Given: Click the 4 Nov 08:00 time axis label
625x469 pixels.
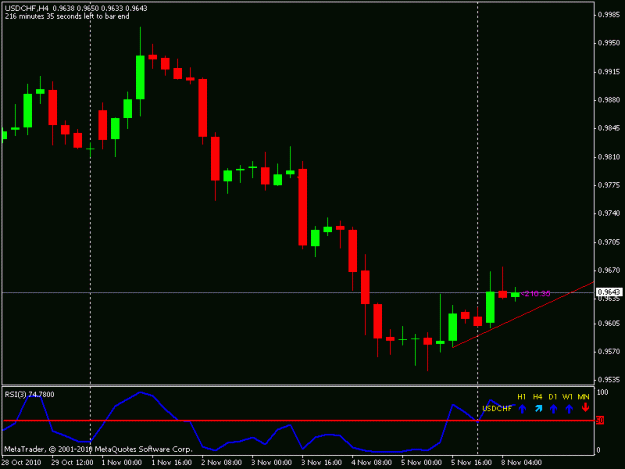Looking at the screenshot, I should tap(371, 462).
